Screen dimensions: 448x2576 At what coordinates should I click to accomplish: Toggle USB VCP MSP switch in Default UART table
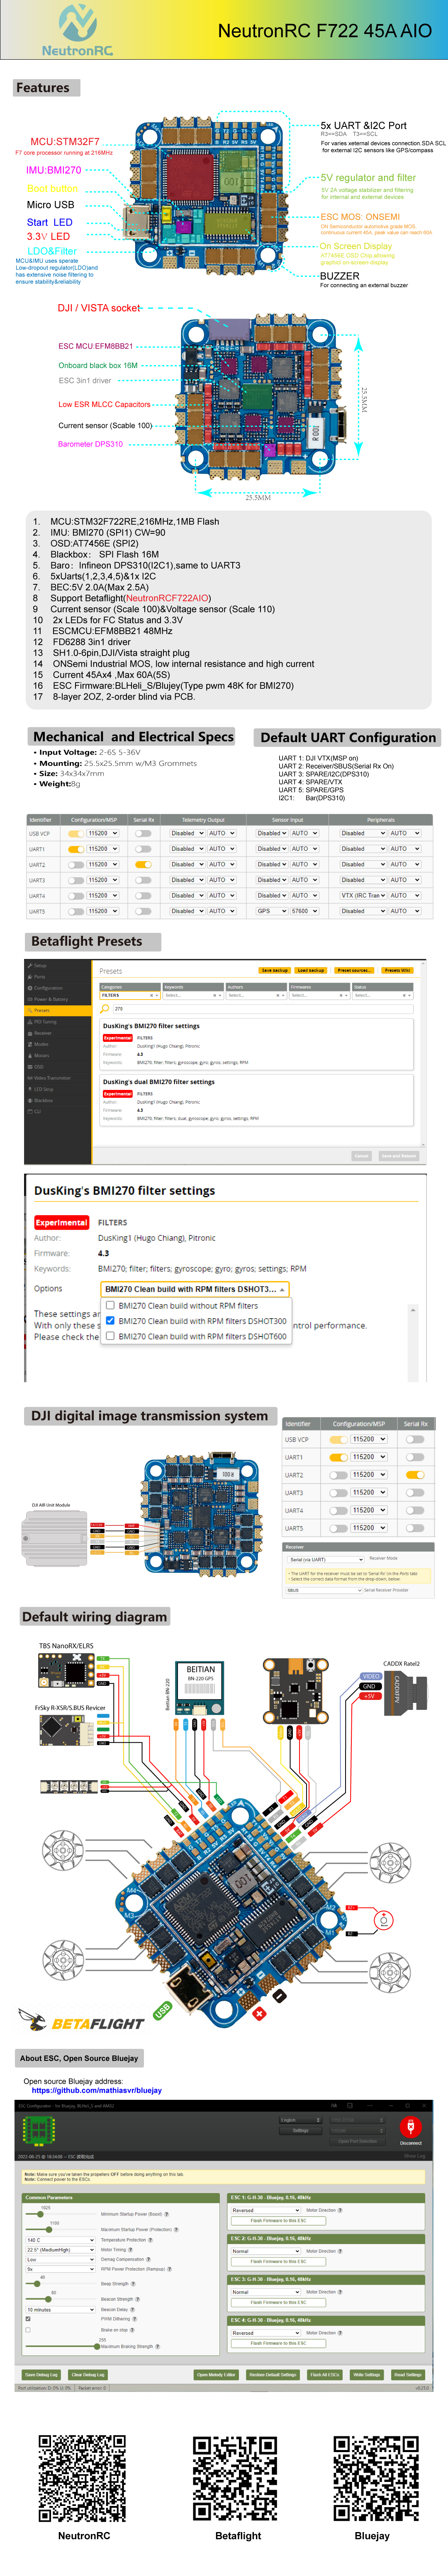point(75,833)
